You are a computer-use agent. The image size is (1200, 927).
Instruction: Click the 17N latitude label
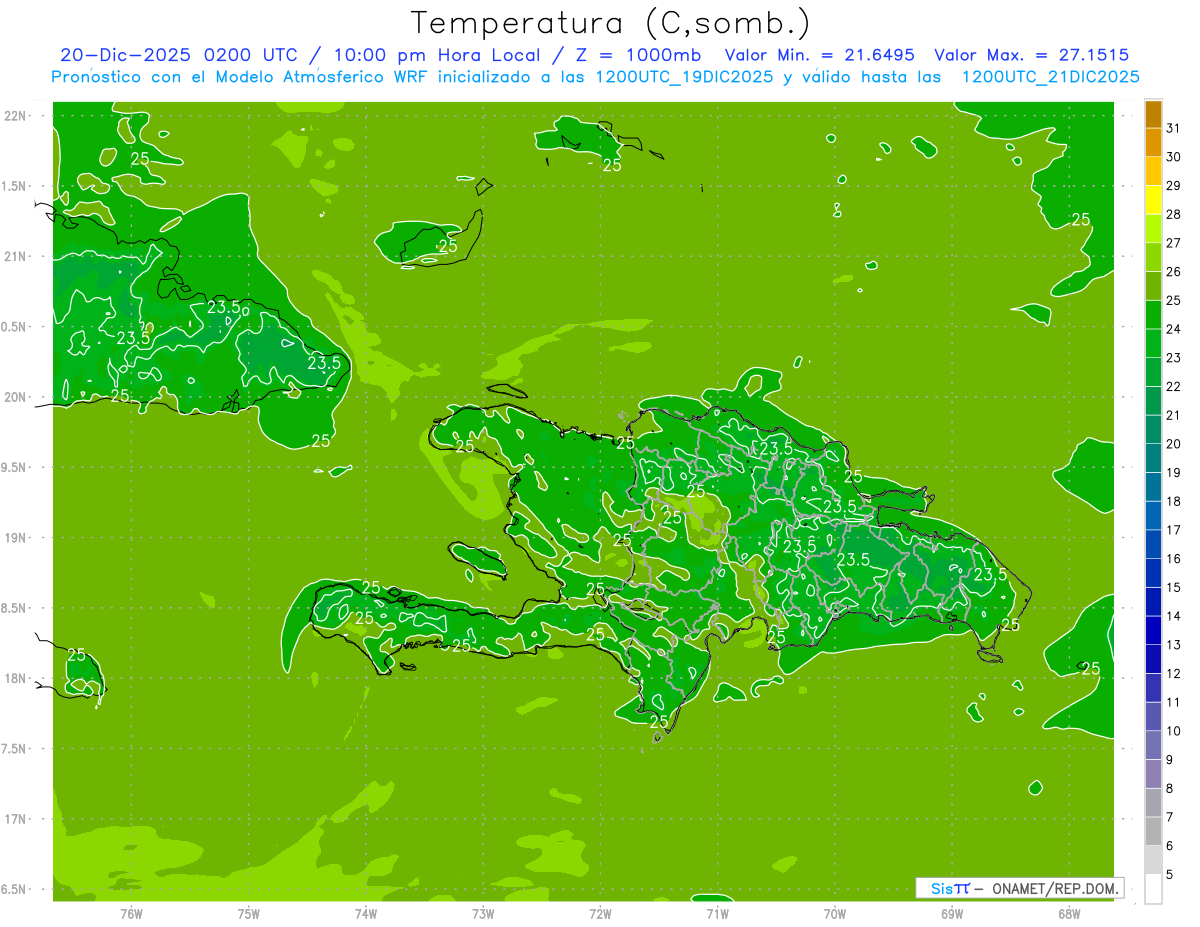coord(16,819)
